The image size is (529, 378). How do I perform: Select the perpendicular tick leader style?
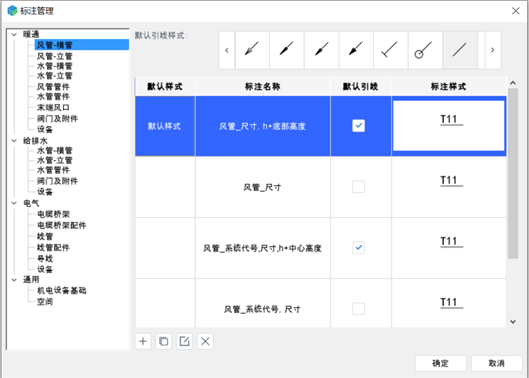(x=390, y=50)
